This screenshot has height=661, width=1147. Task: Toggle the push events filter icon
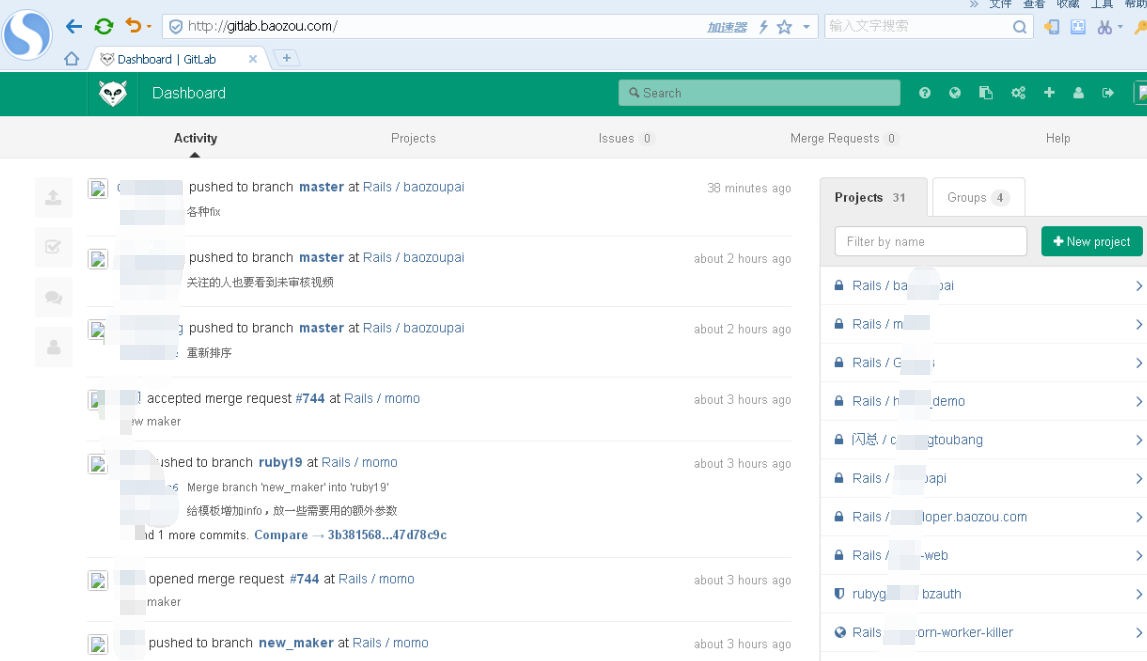53,197
